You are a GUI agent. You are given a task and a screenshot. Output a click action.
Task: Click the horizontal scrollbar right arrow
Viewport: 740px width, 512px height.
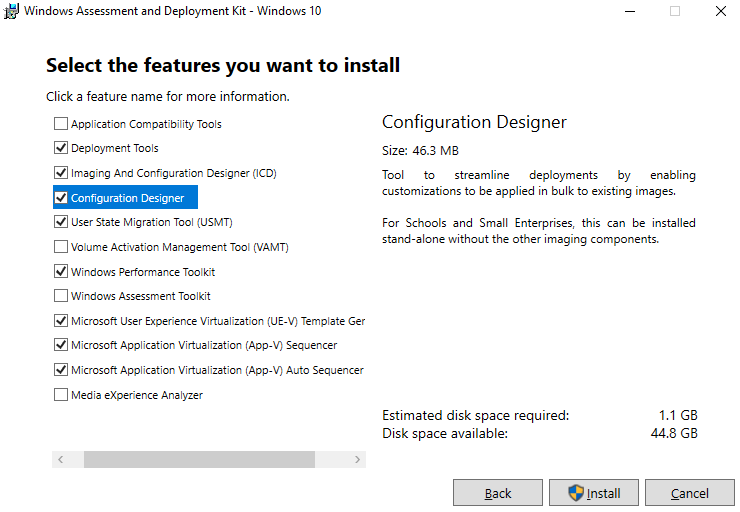pyautogui.click(x=358, y=460)
